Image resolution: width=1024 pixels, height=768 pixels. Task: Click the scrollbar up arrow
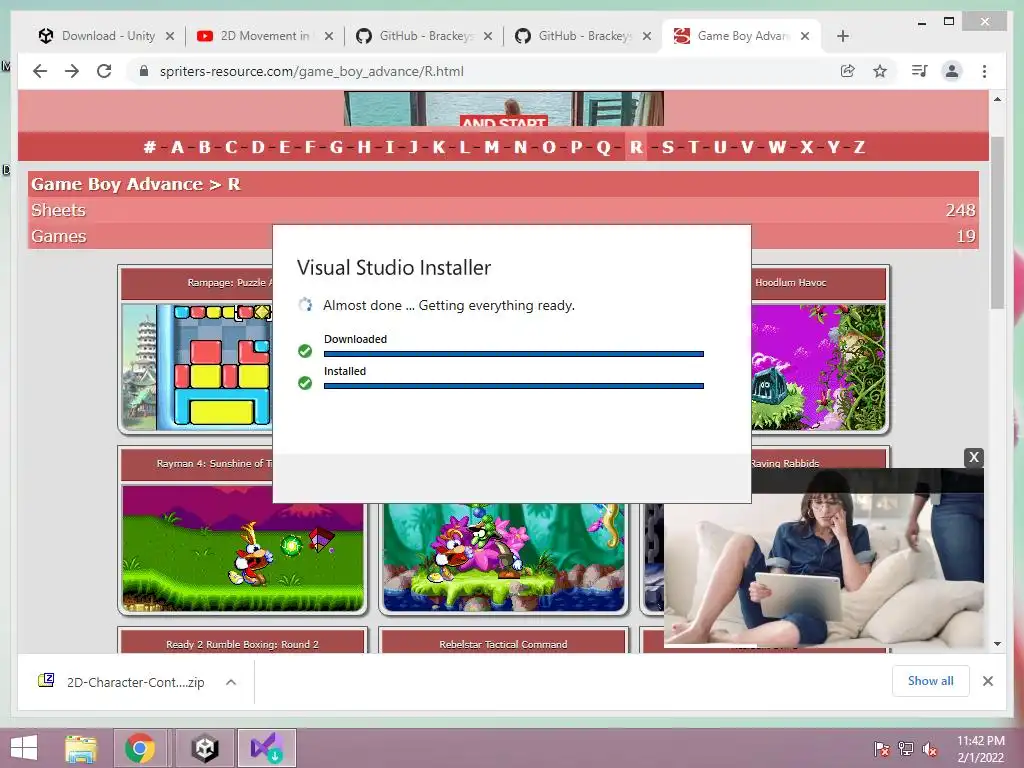click(x=997, y=99)
